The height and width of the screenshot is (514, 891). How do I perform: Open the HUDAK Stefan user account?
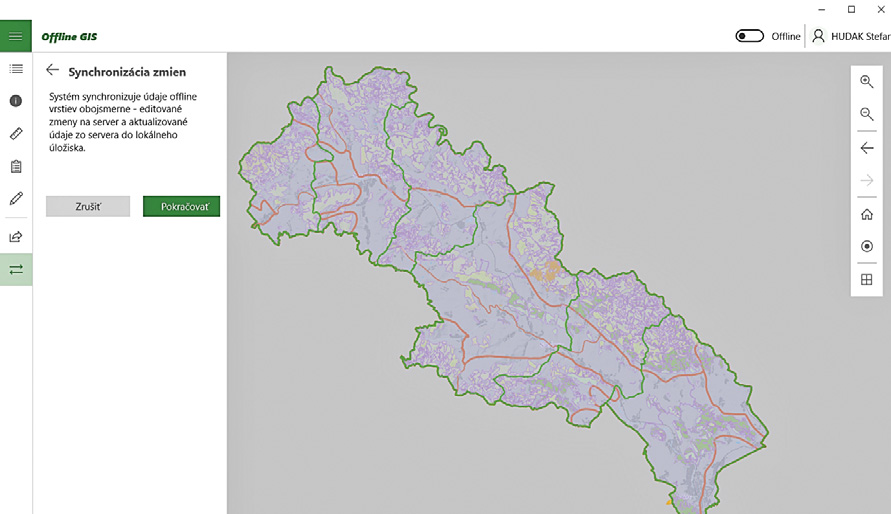849,36
